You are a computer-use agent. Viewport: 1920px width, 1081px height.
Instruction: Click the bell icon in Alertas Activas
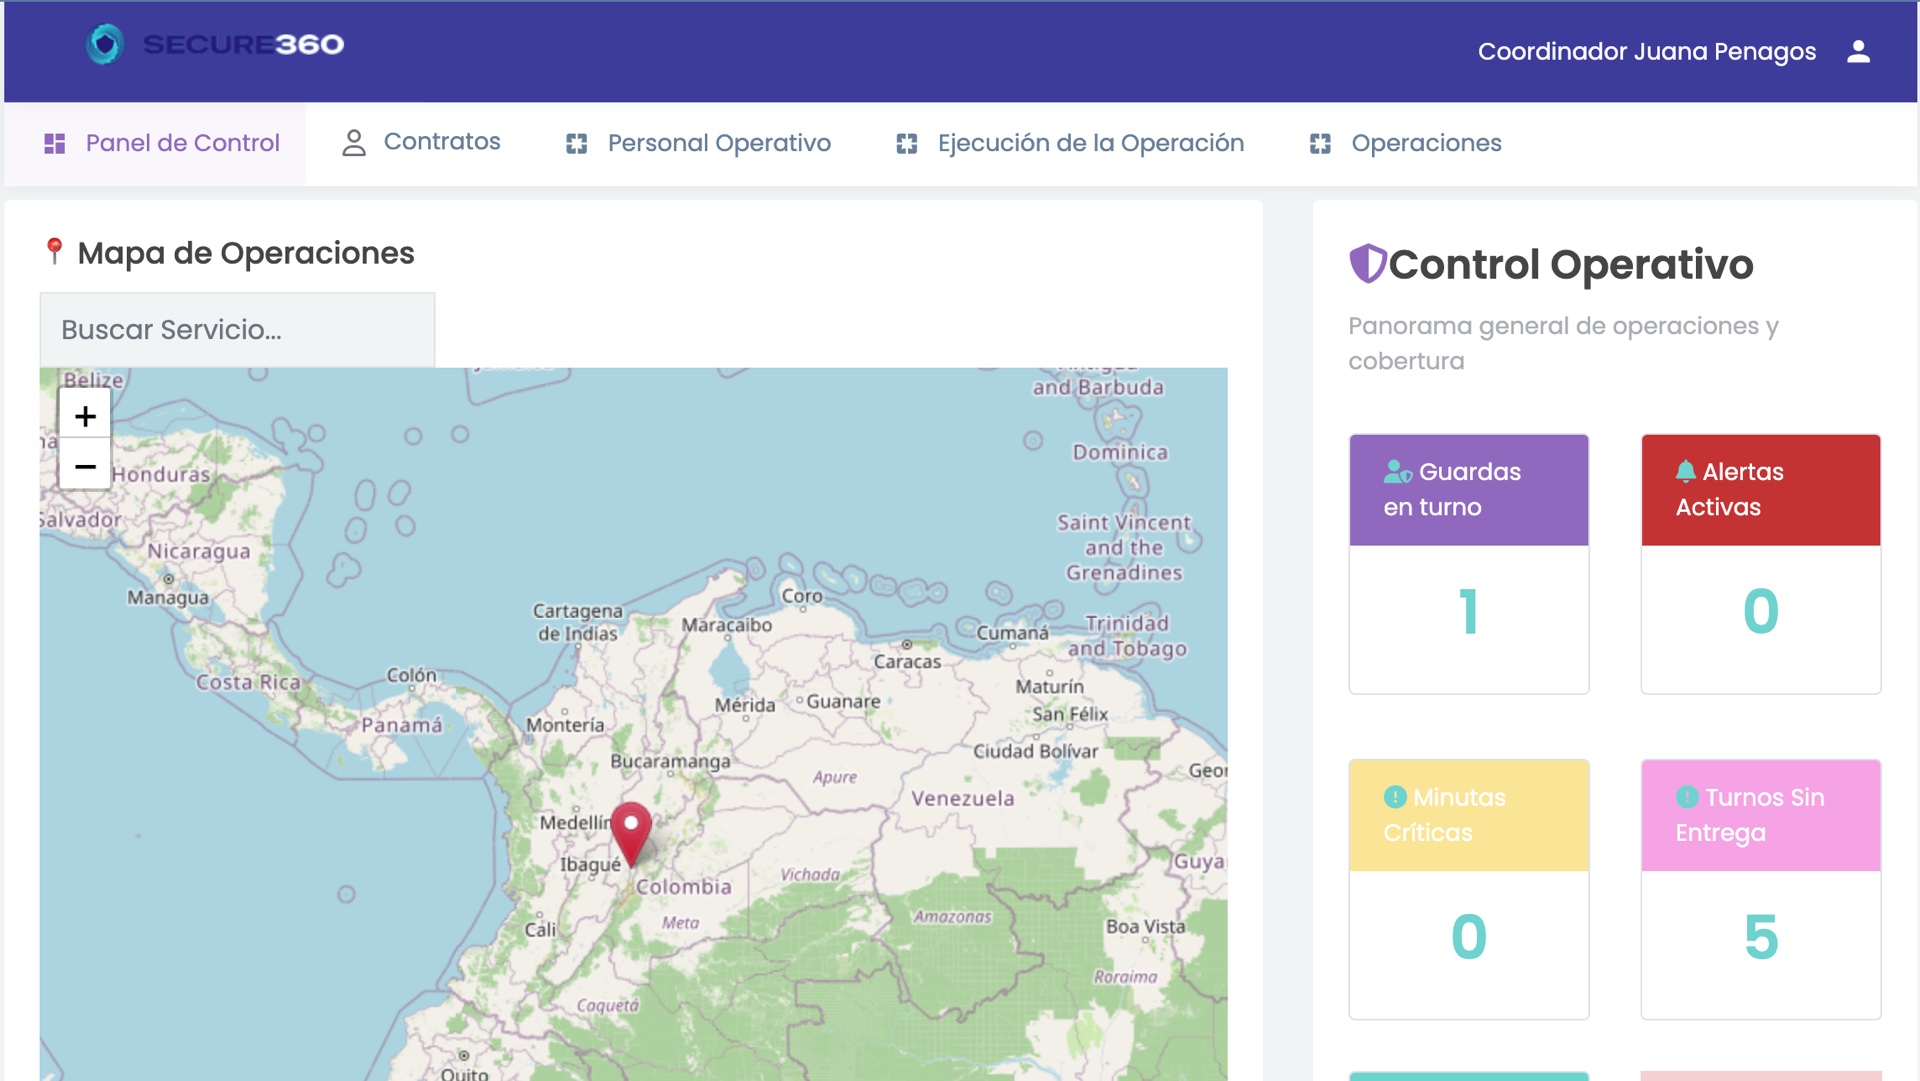1686,471
